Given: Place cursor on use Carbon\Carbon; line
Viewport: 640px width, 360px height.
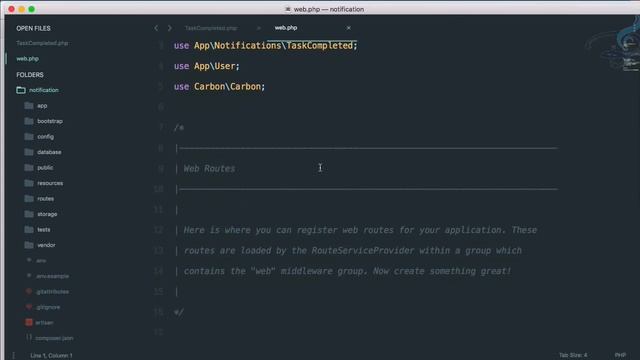Looking at the screenshot, I should [x=219, y=87].
